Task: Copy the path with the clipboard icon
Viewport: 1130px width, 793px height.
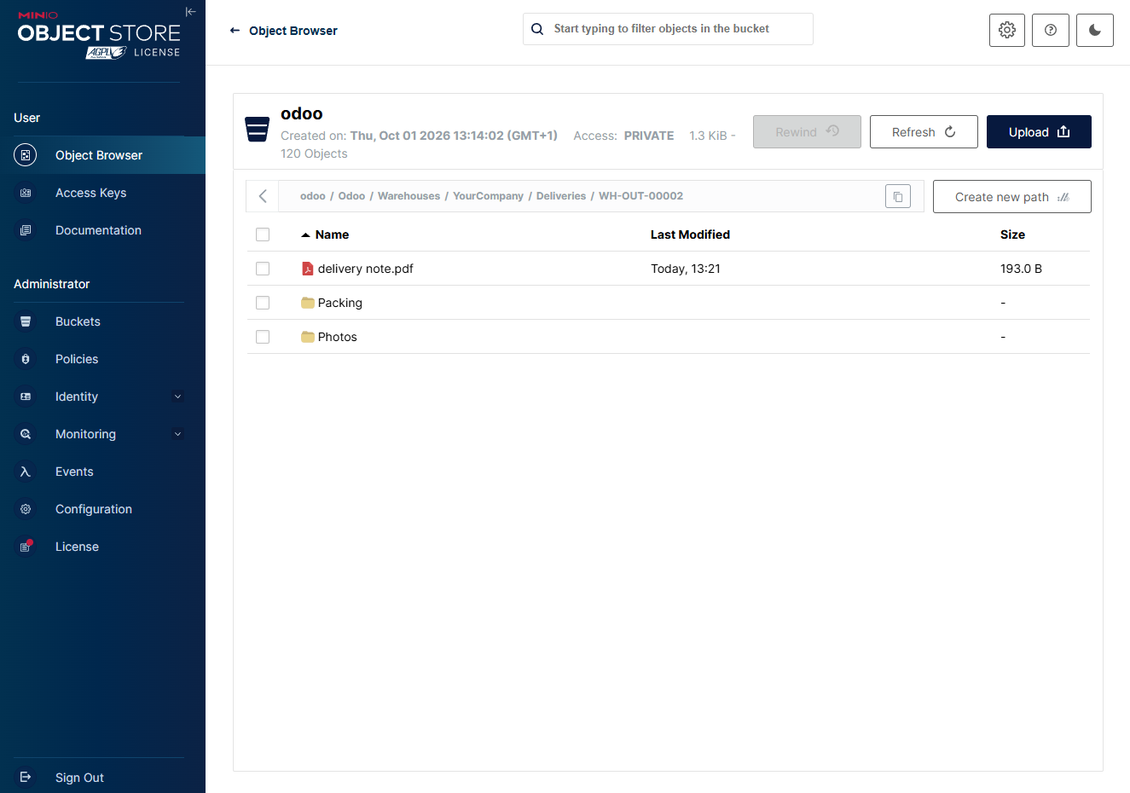Action: (898, 196)
